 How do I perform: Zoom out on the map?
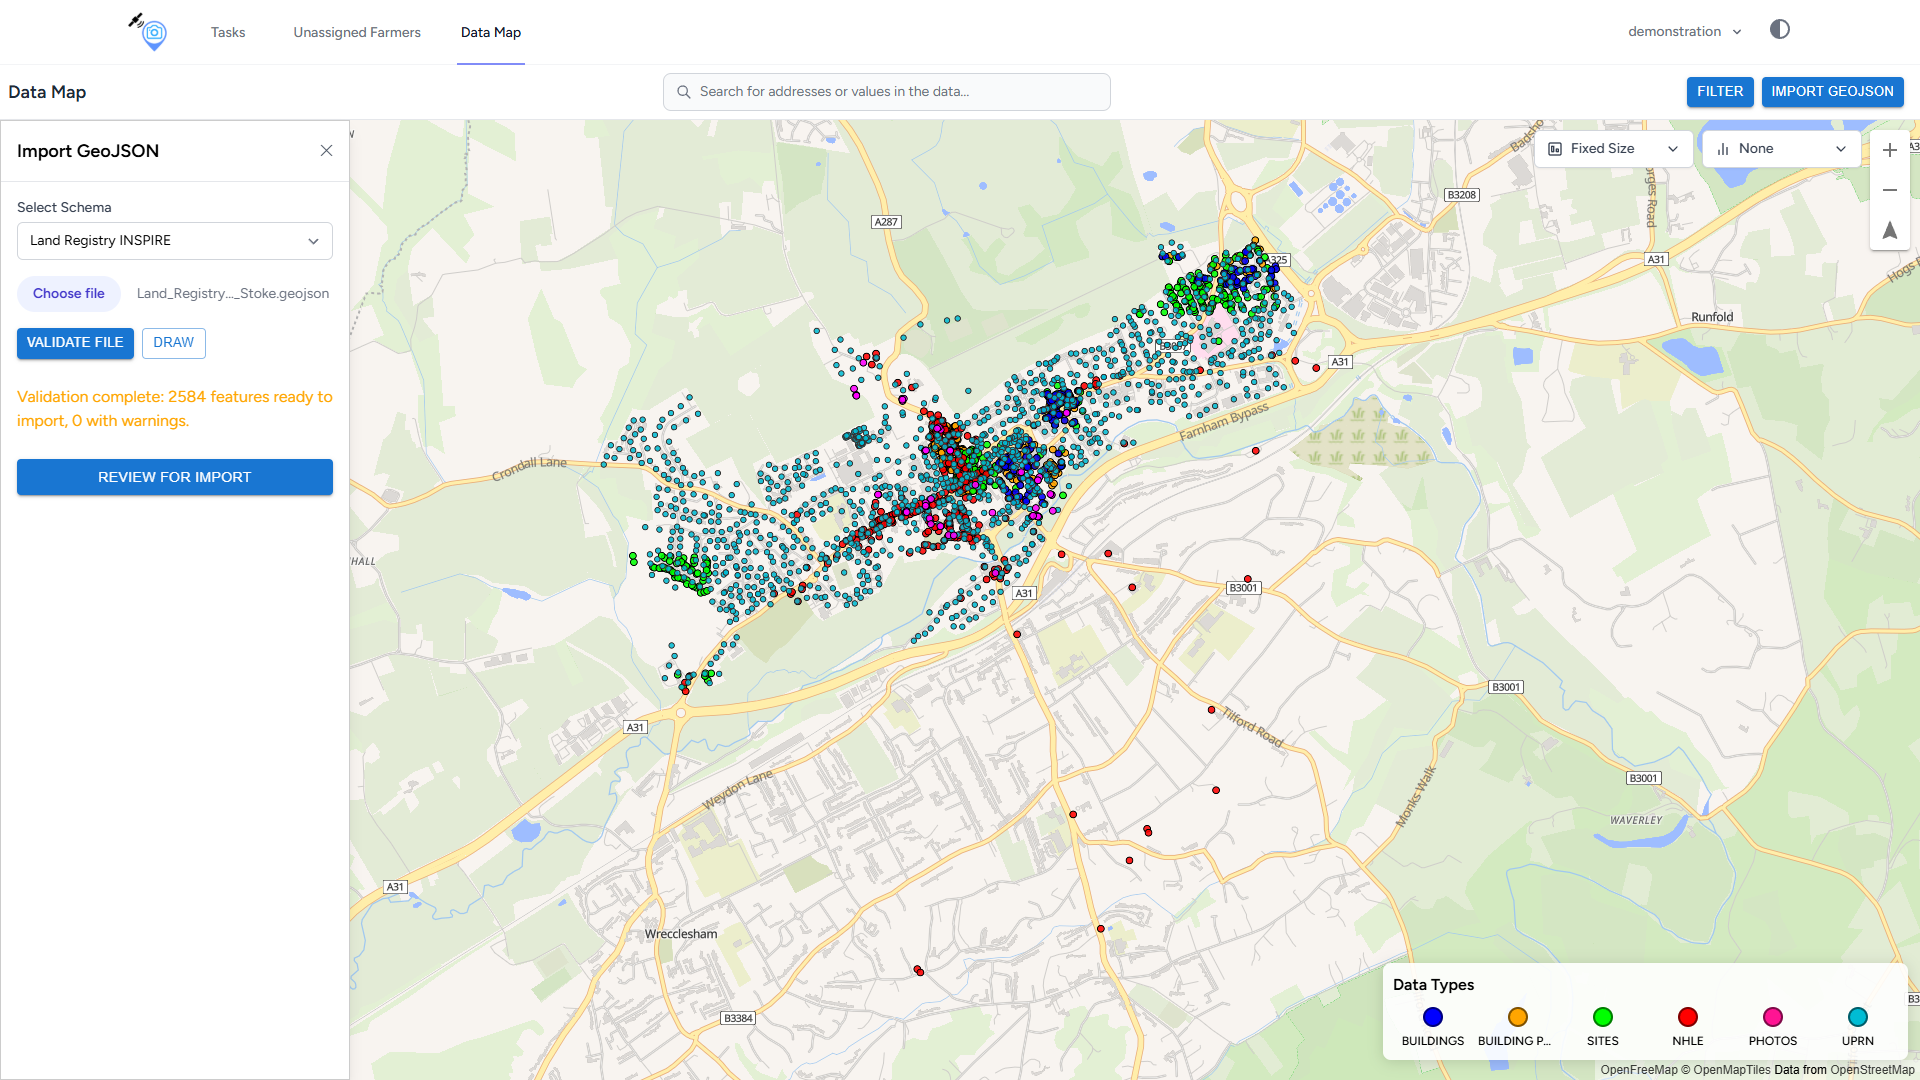point(1889,190)
